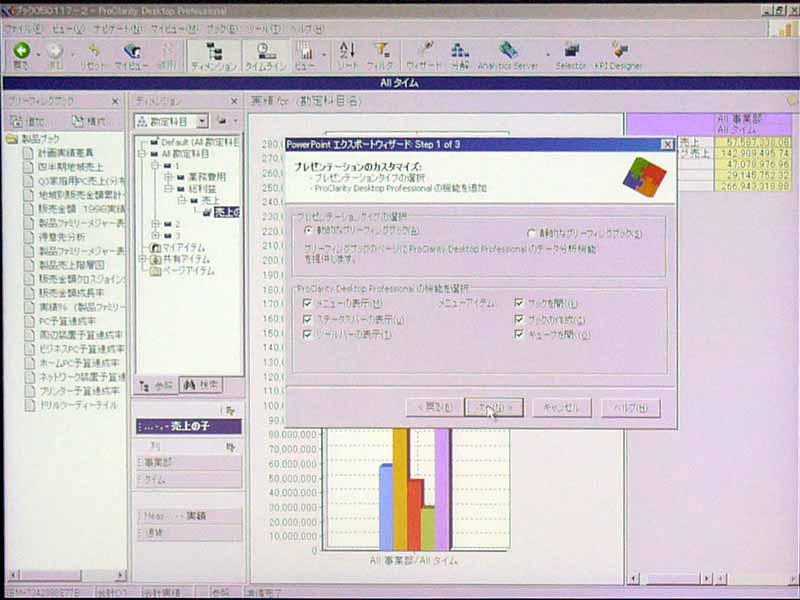Screen dimensions: 800x600
Task: Open the Selector toolbar icon
Action: [571, 50]
